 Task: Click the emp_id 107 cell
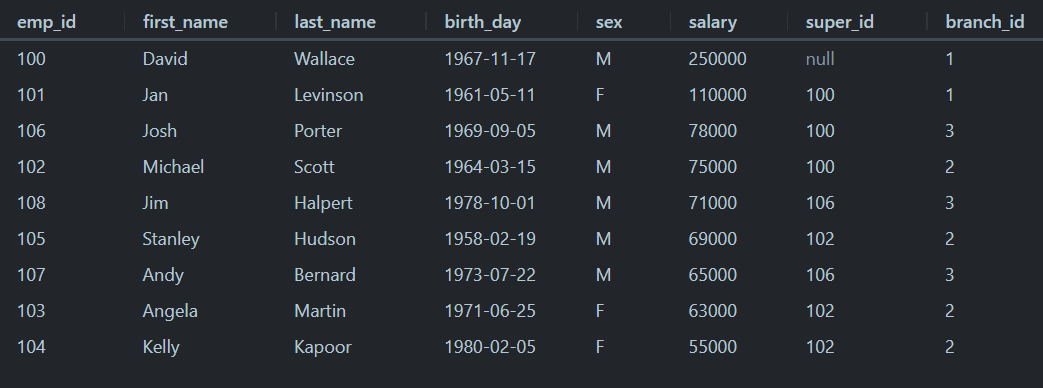(31, 275)
